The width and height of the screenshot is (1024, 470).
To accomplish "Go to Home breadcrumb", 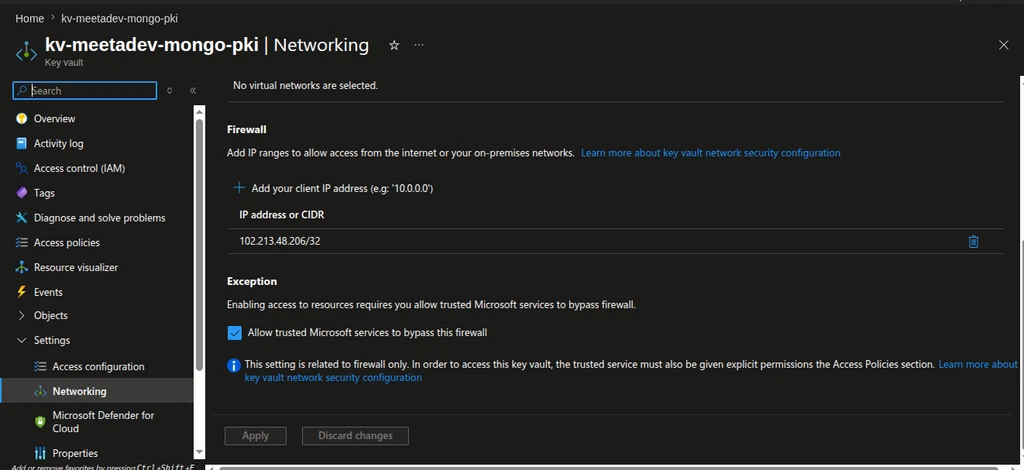I will [29, 19].
